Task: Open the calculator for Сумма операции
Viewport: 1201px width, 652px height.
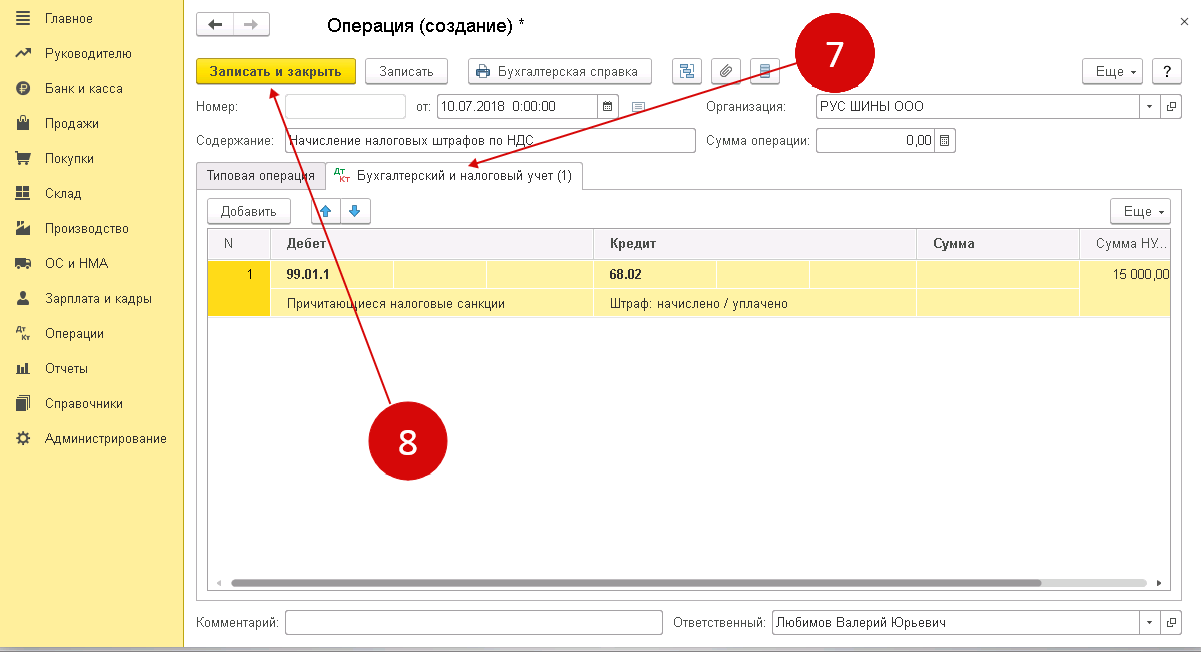Action: click(945, 141)
